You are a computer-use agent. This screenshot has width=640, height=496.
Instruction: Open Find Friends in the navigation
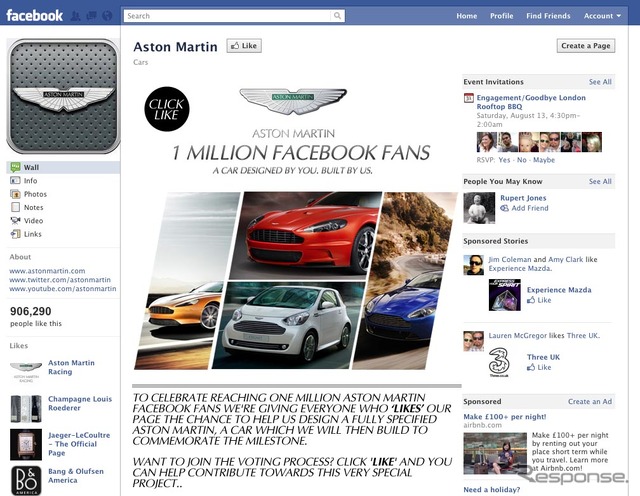click(548, 16)
